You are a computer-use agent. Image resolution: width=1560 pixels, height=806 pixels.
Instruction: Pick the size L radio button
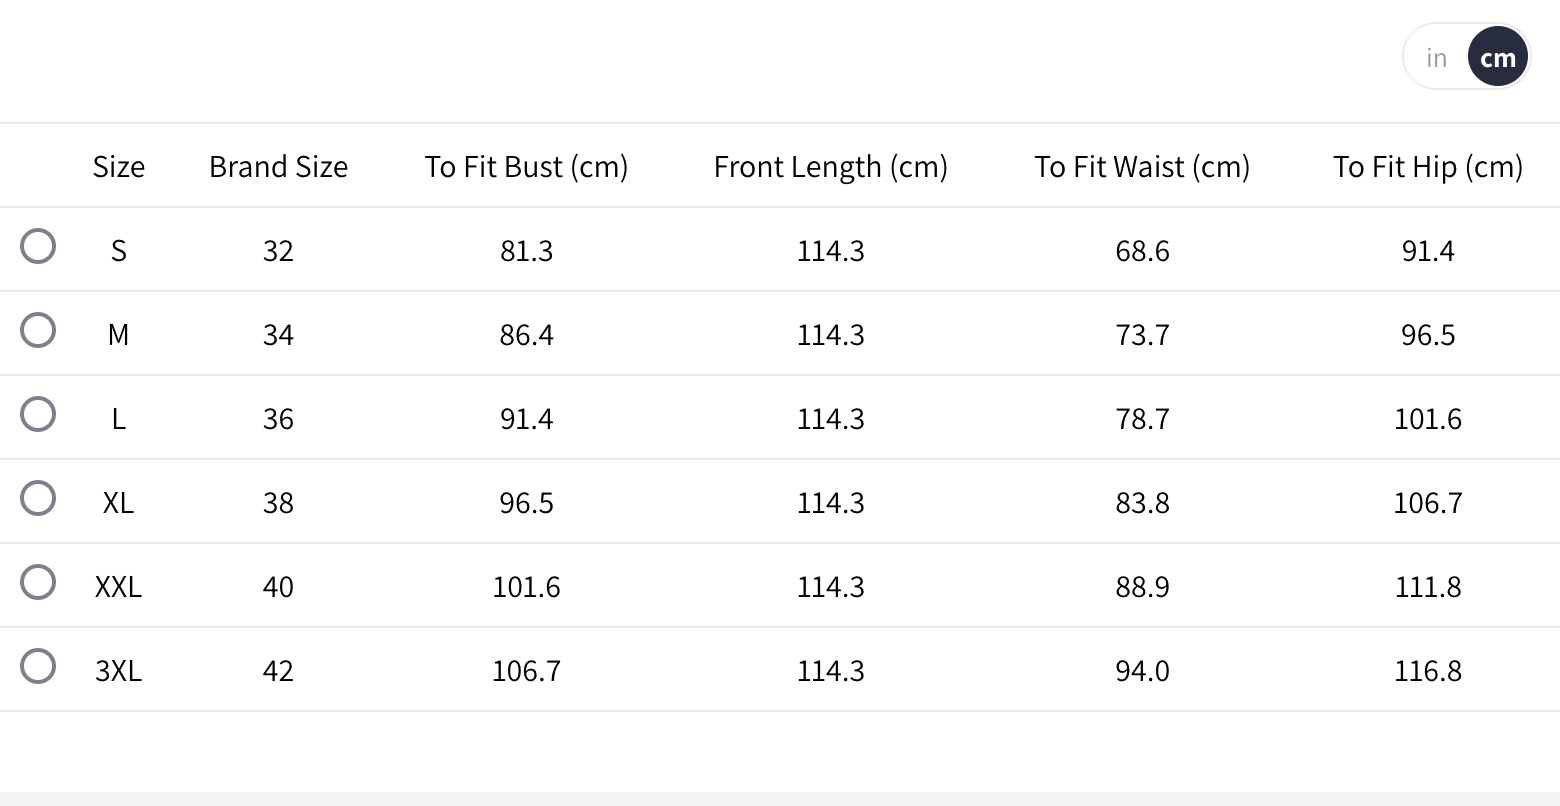point(38,414)
